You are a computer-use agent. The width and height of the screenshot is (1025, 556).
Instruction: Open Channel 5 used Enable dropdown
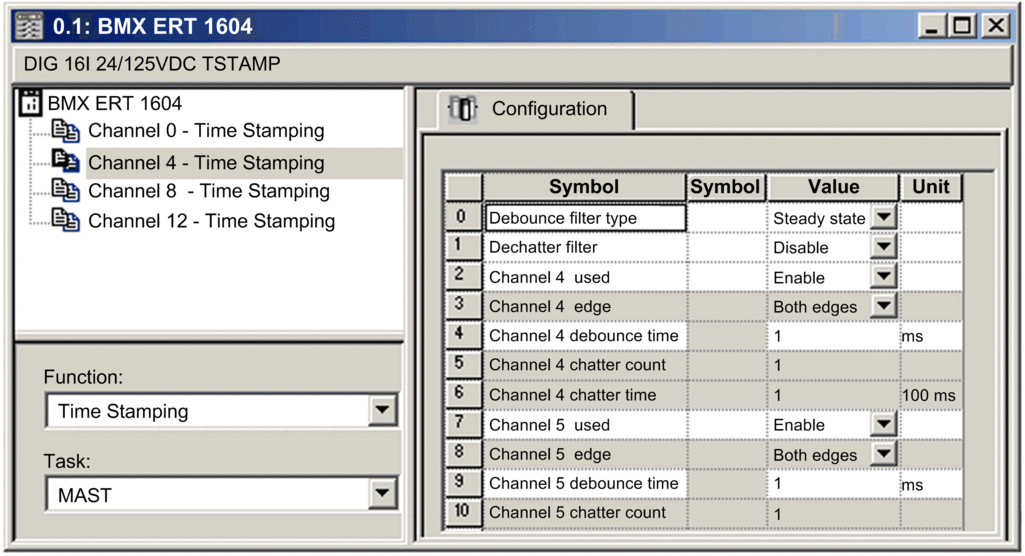point(884,424)
